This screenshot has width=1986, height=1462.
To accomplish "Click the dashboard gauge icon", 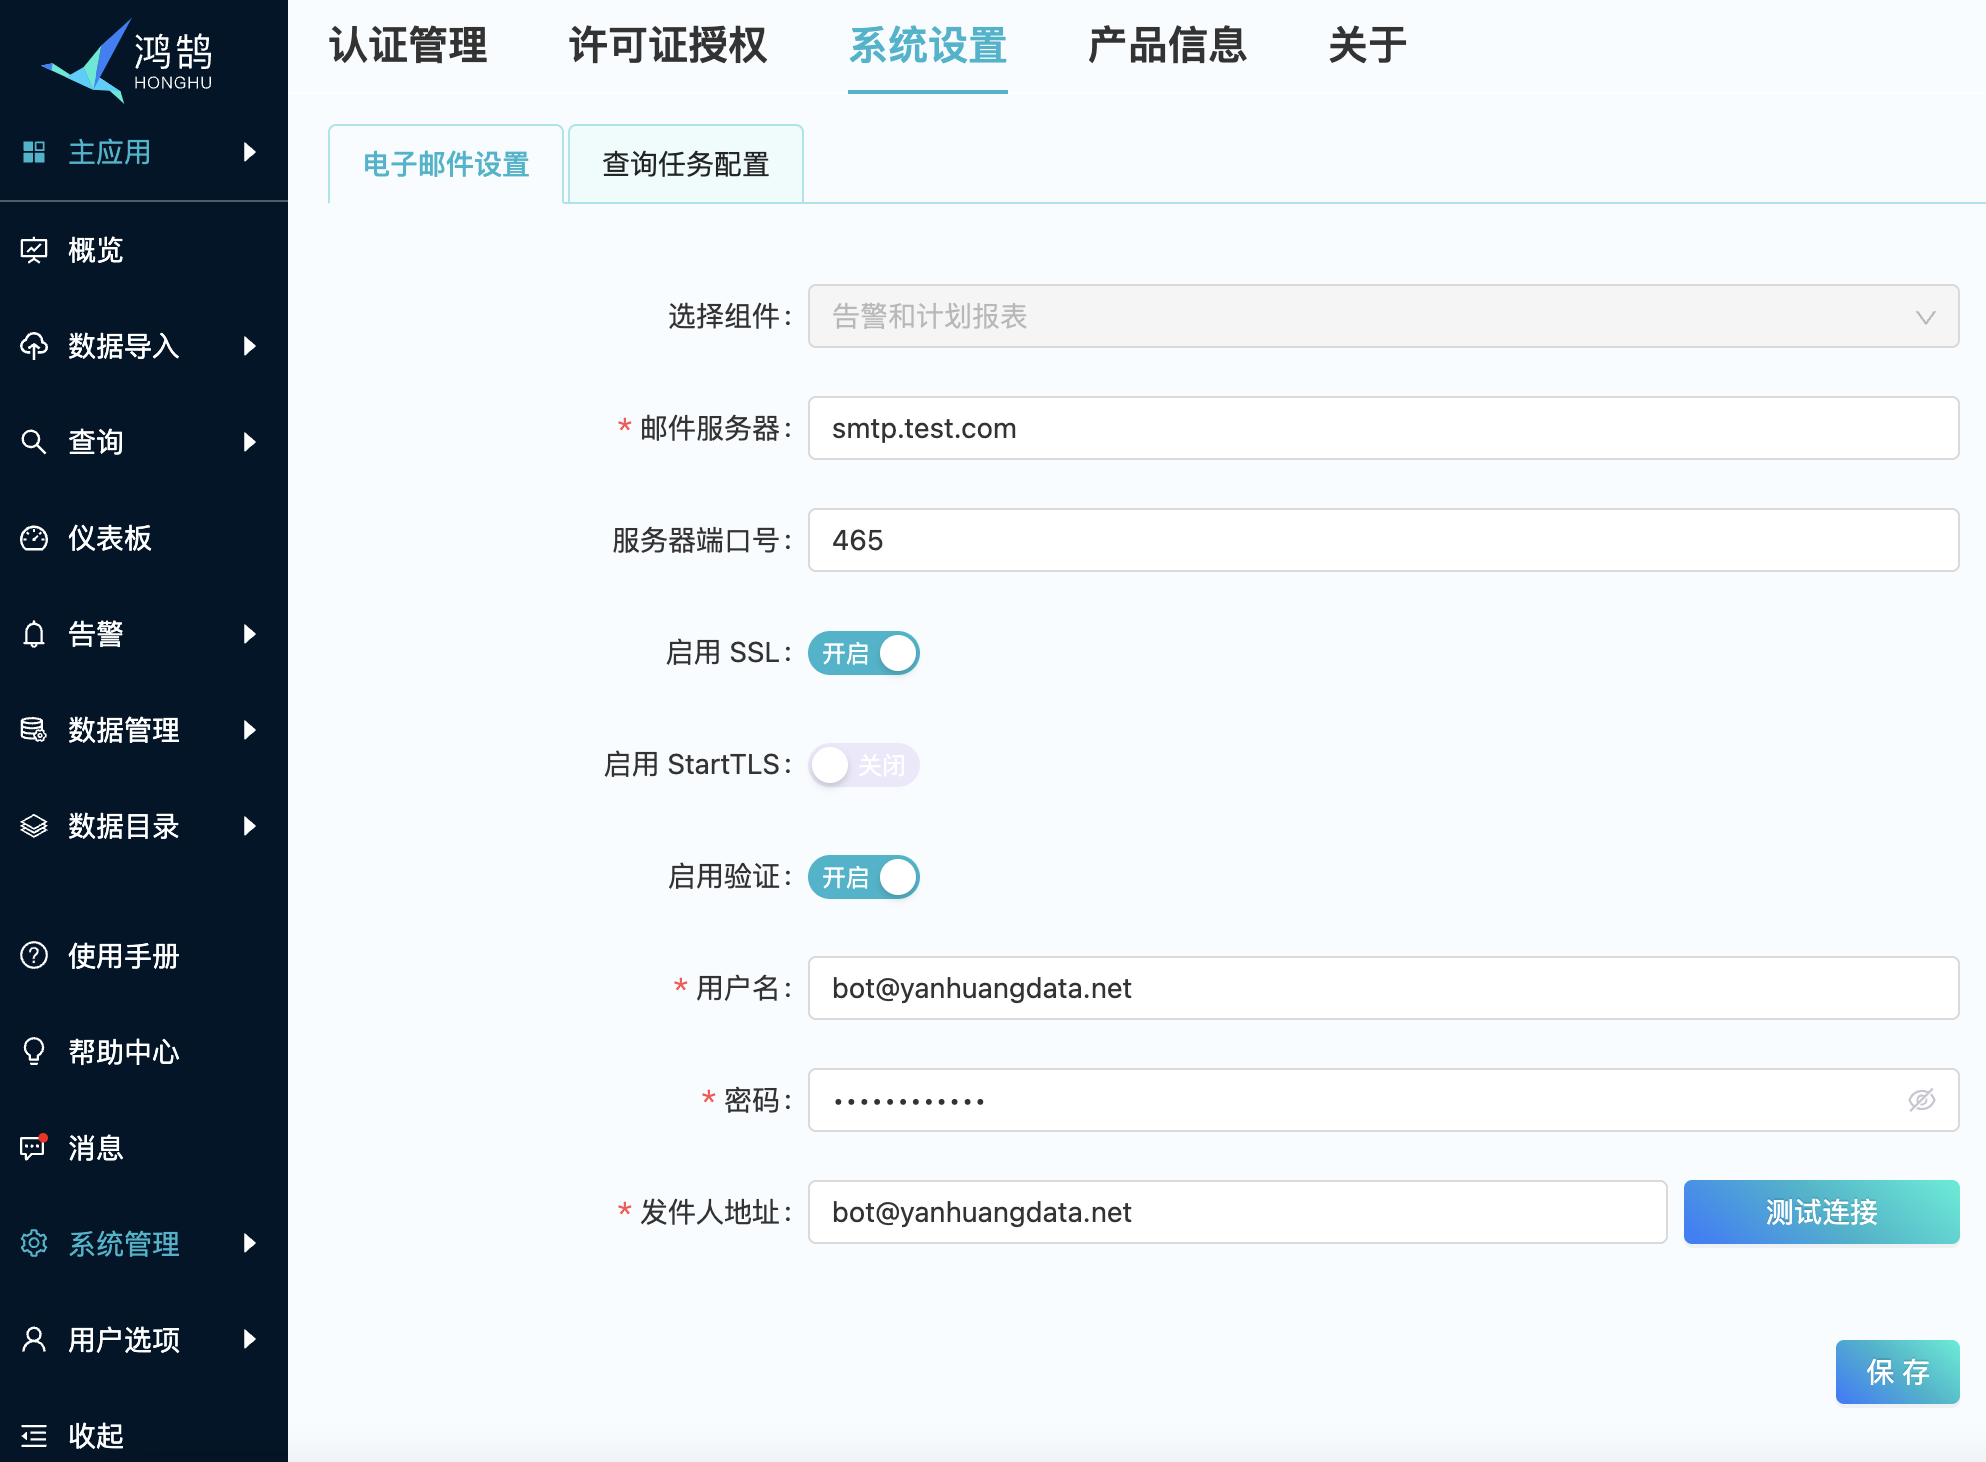I will click(34, 538).
